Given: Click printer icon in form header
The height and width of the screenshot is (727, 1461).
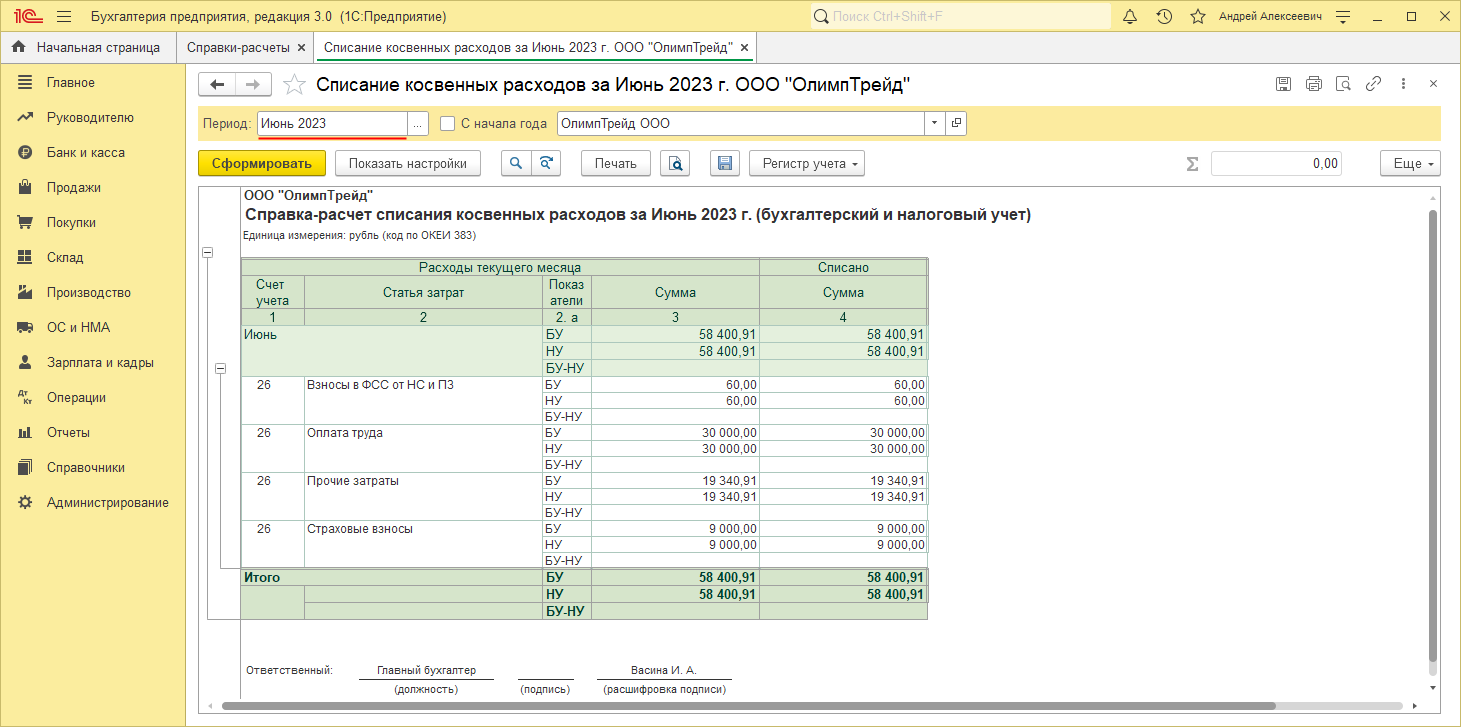Looking at the screenshot, I should click(1314, 85).
